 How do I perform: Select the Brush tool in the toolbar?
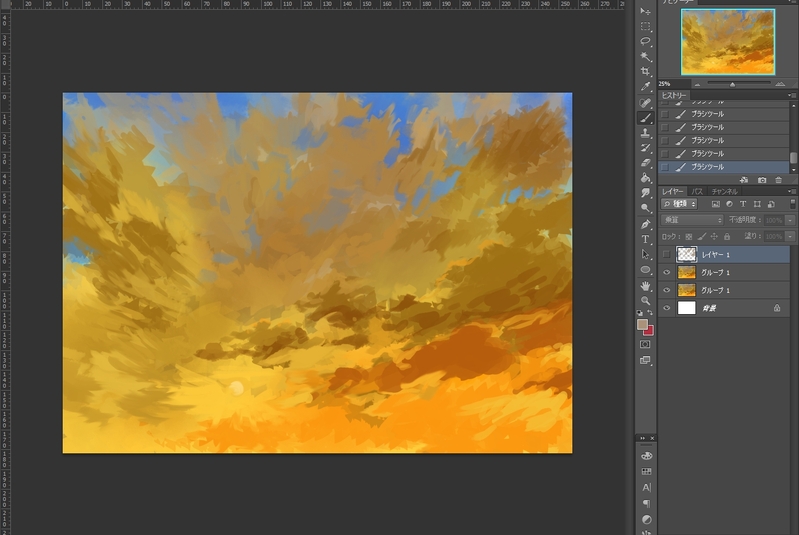pyautogui.click(x=645, y=118)
